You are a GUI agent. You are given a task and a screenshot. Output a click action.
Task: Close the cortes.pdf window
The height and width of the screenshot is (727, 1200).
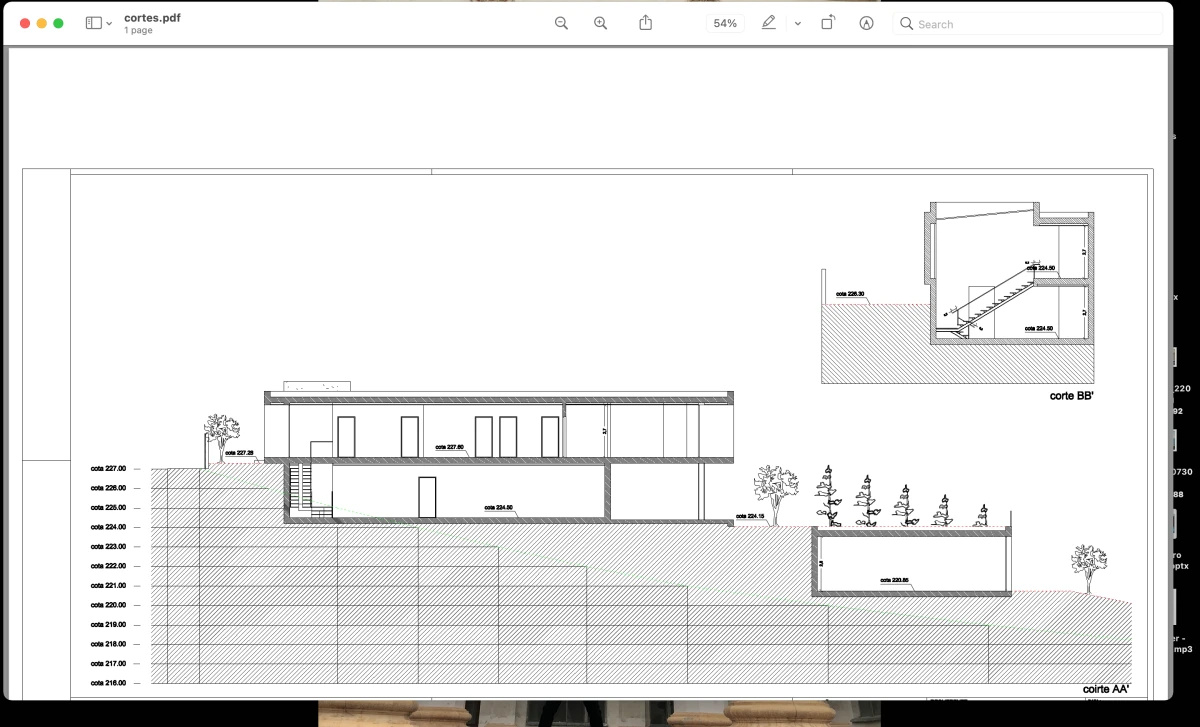coord(25,23)
